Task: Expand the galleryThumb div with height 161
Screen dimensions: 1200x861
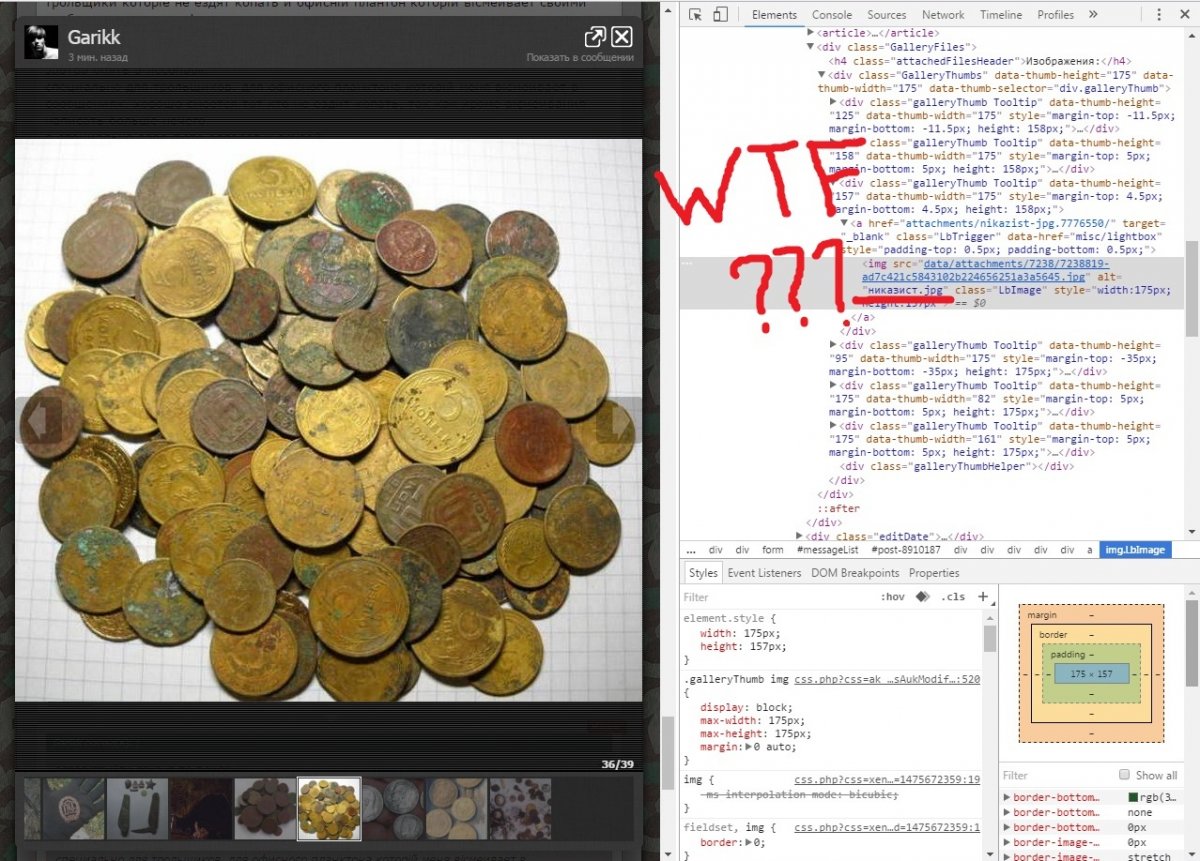Action: pyautogui.click(x=835, y=426)
